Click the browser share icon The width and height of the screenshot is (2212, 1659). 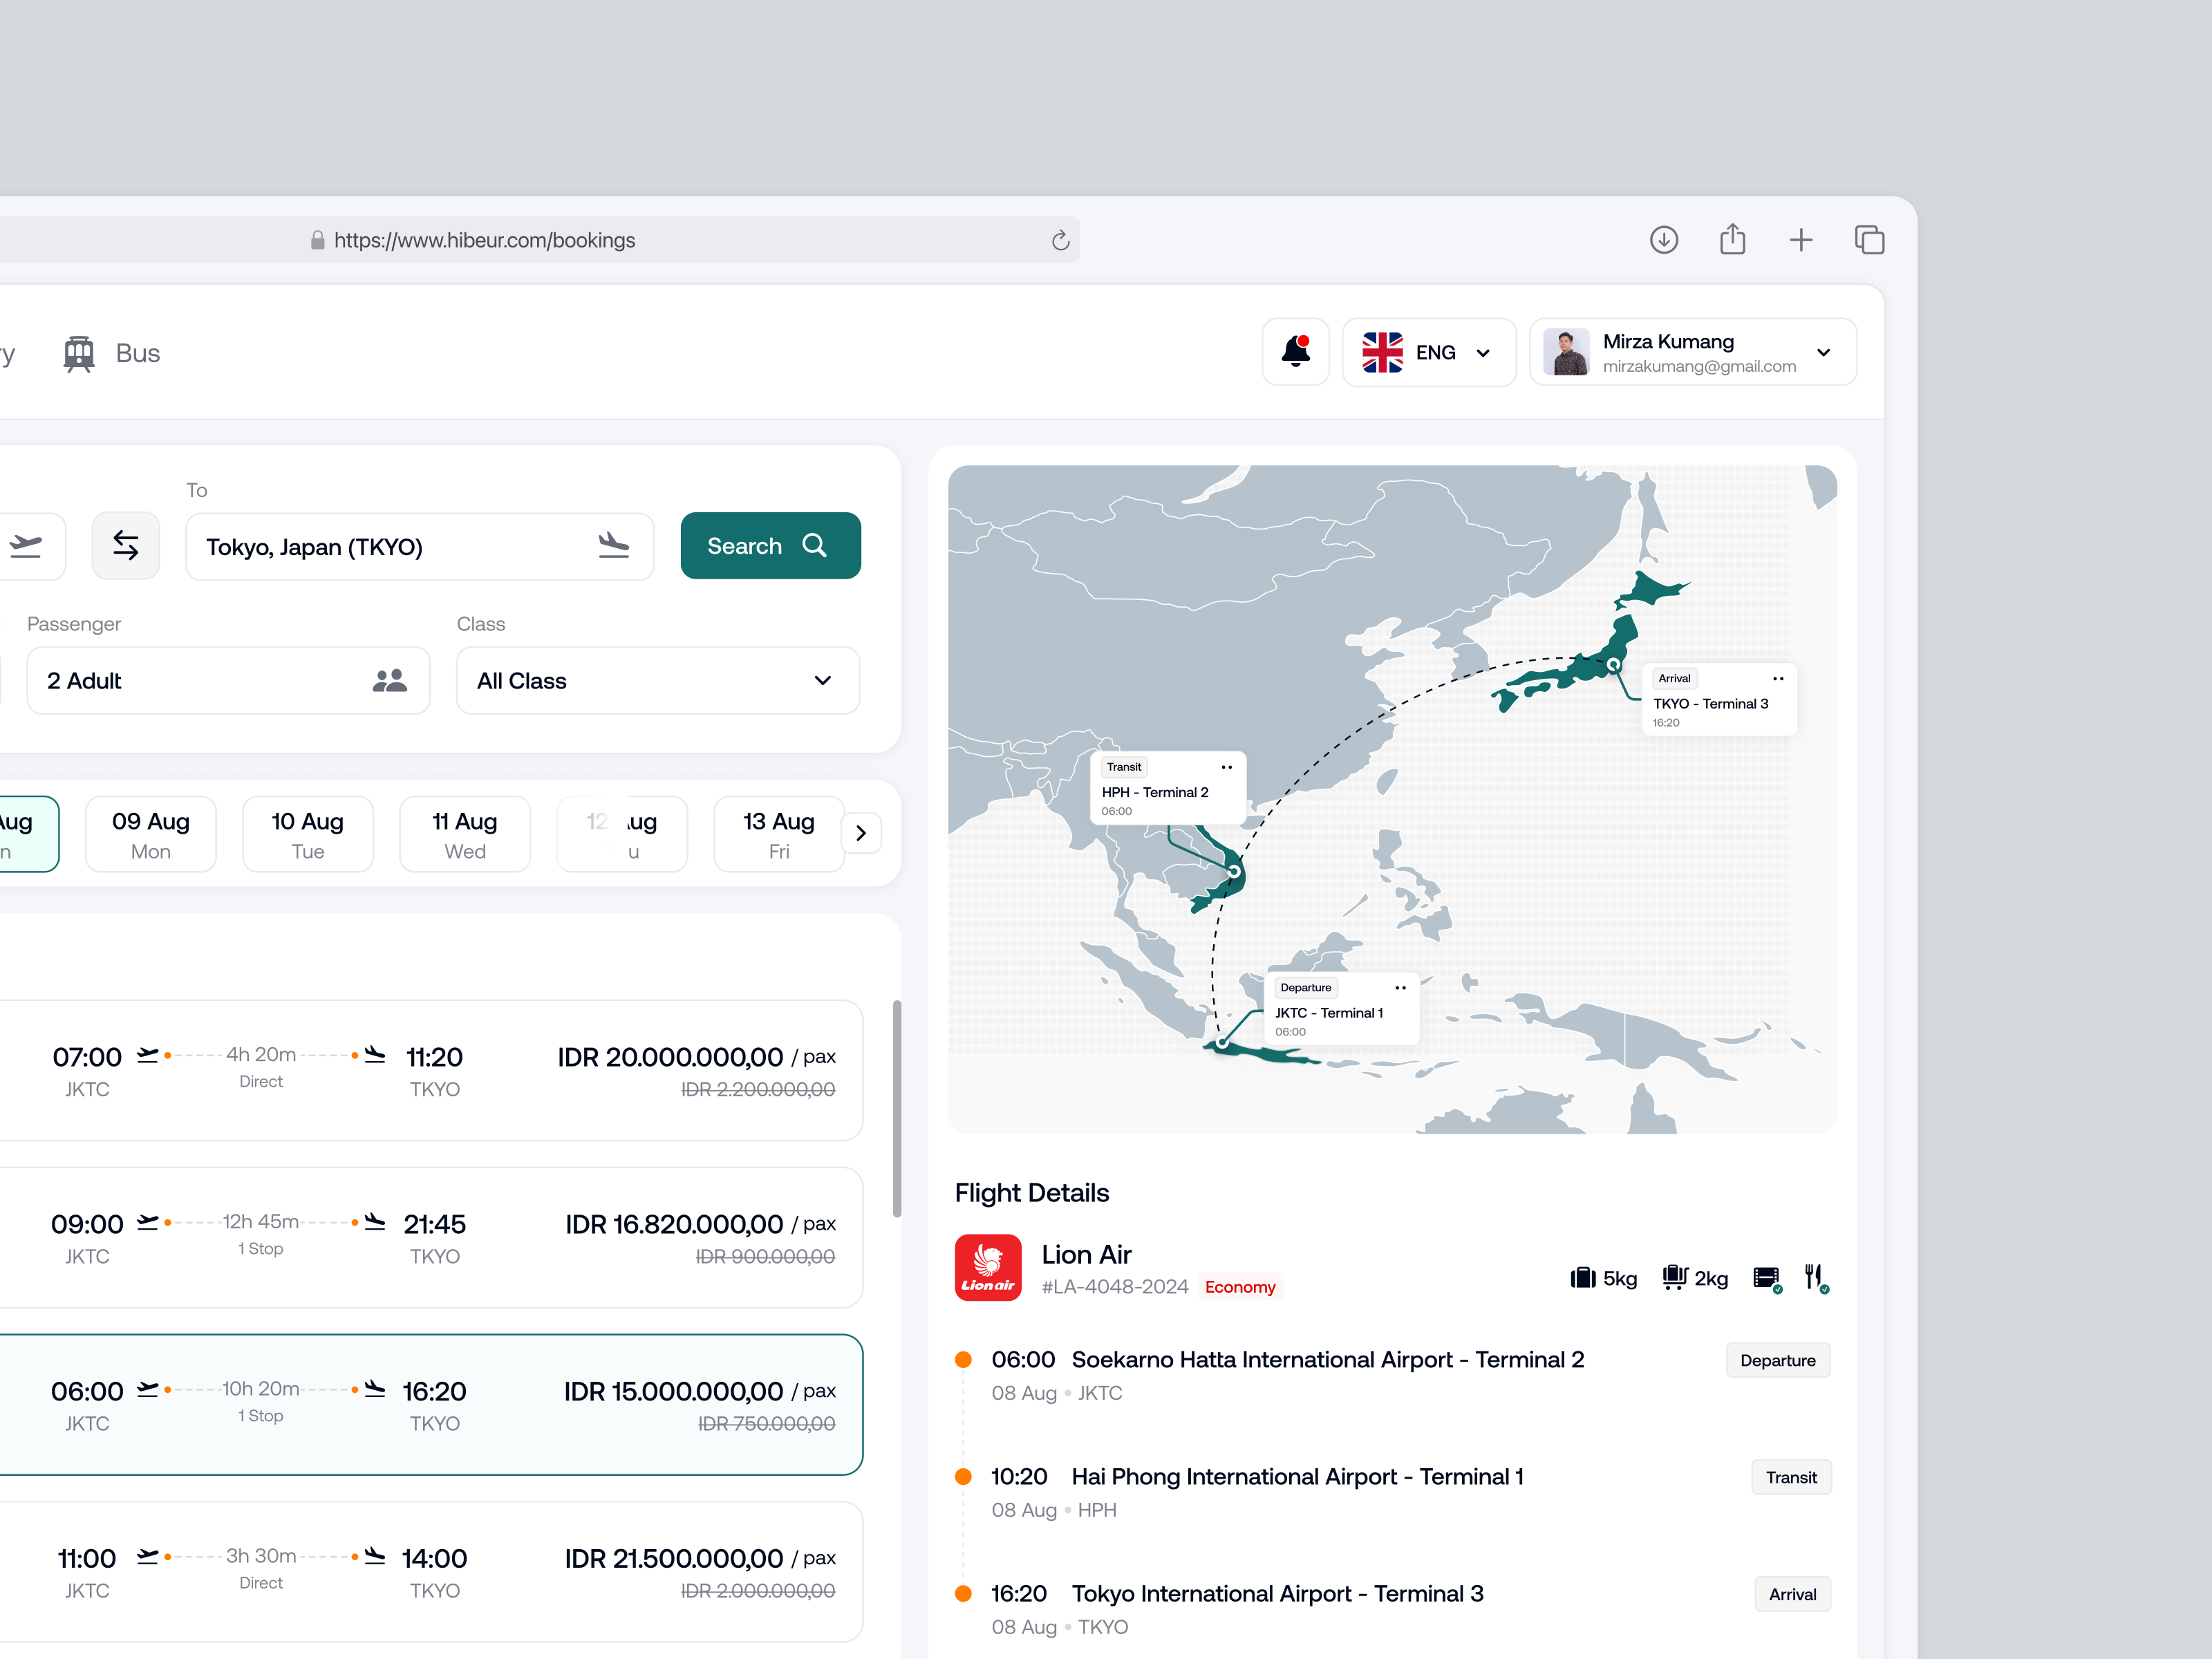pyautogui.click(x=1732, y=240)
